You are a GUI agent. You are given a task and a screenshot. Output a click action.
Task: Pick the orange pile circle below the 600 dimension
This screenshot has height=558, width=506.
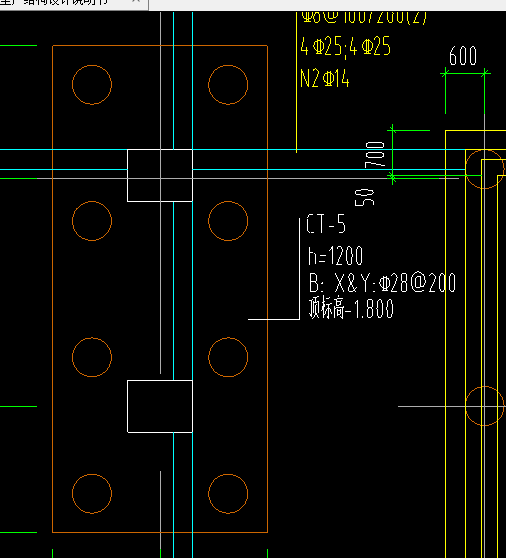[x=485, y=169]
